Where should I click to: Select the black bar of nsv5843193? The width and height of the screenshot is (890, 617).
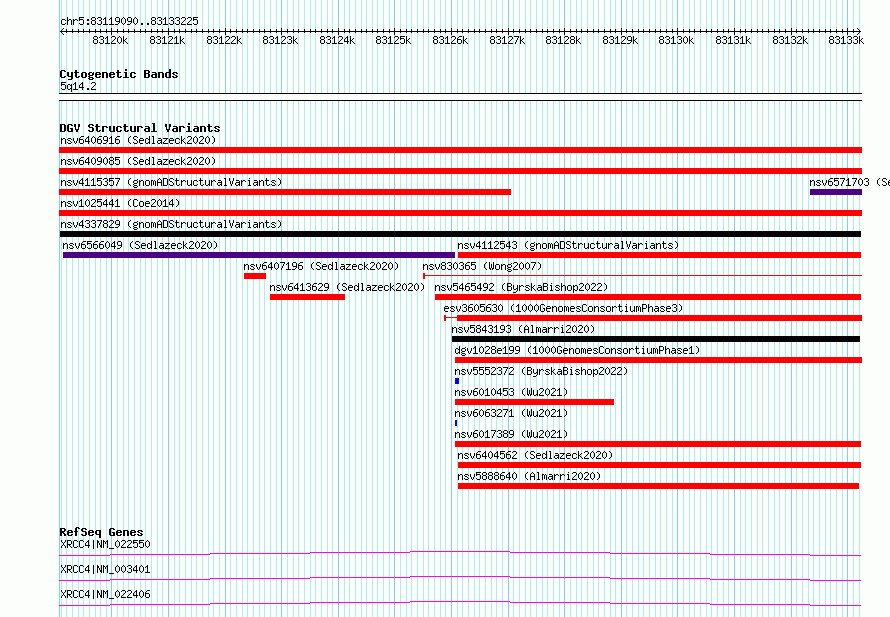click(656, 339)
